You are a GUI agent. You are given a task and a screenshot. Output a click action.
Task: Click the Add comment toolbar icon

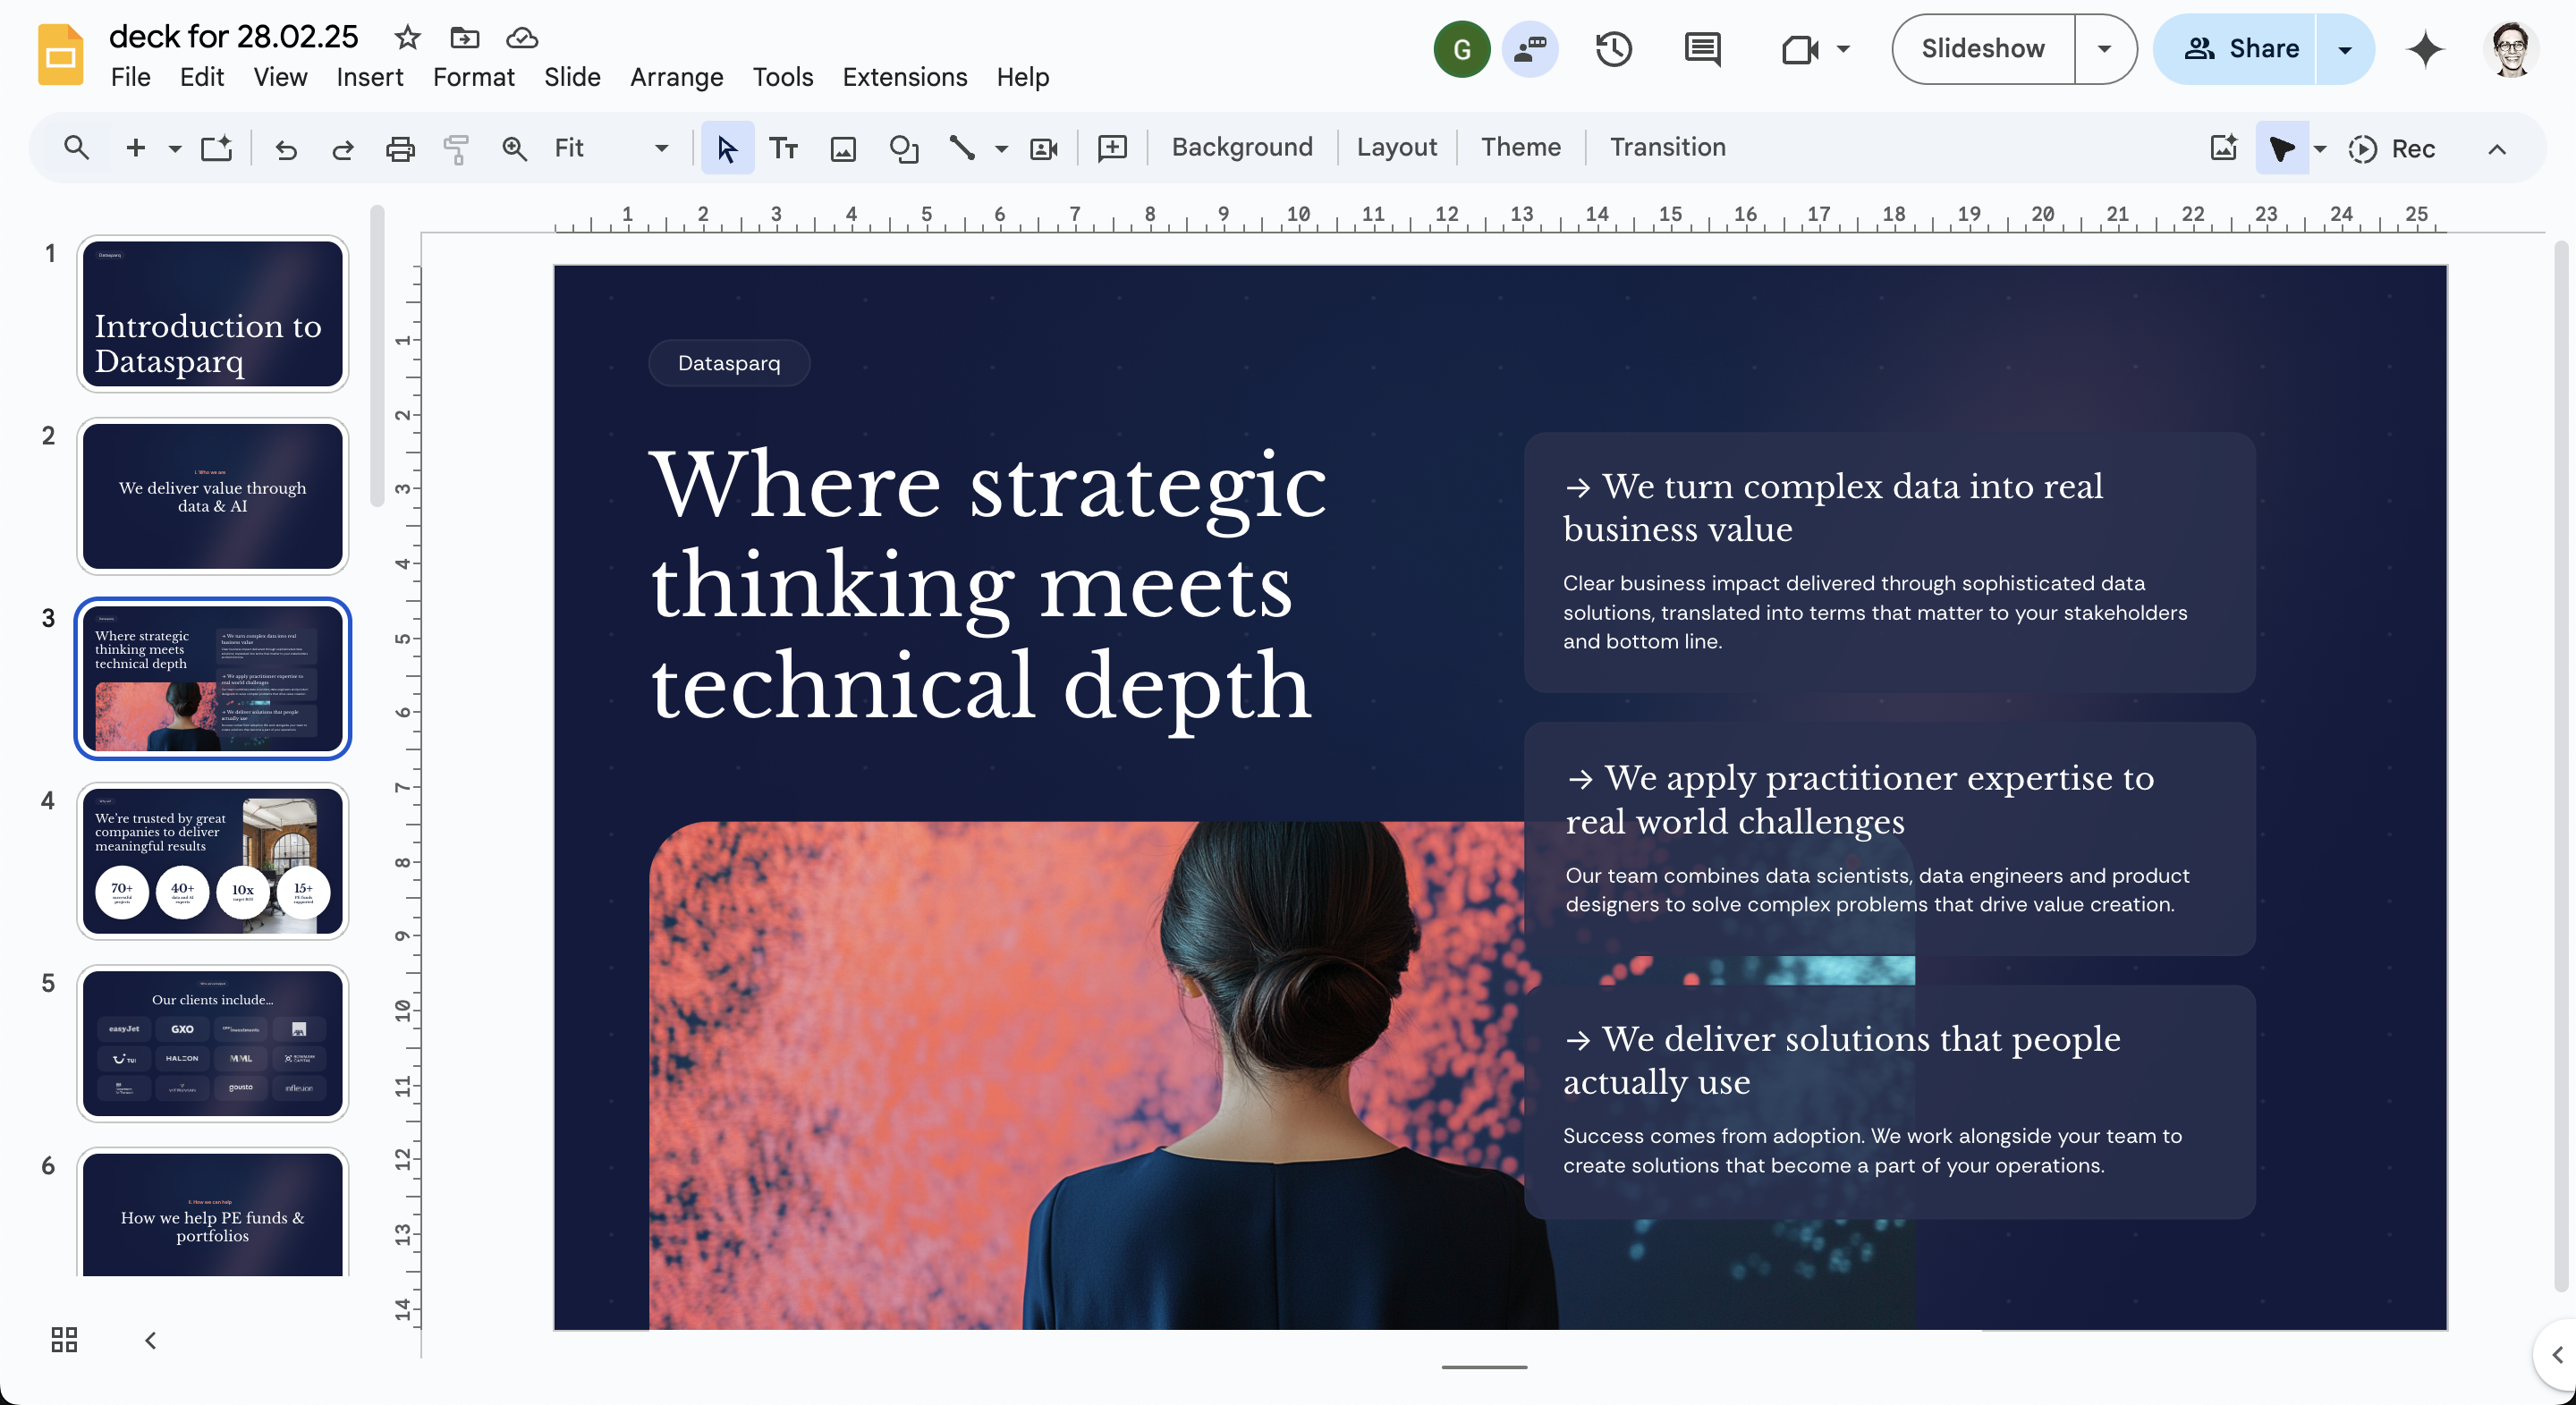tap(1112, 148)
